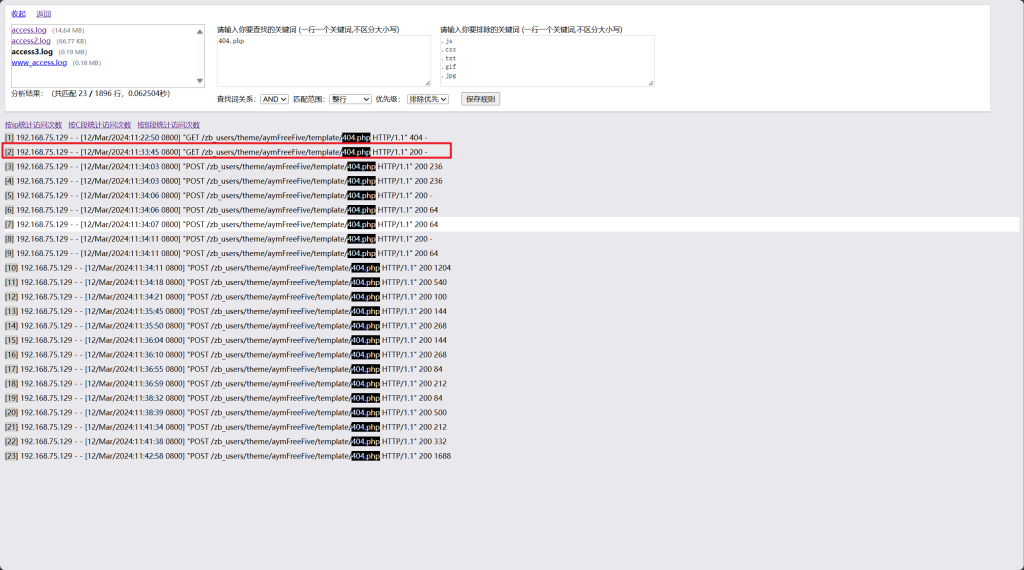Click 按ip统计访问次数 link
1024x570 pixels.
point(33,125)
